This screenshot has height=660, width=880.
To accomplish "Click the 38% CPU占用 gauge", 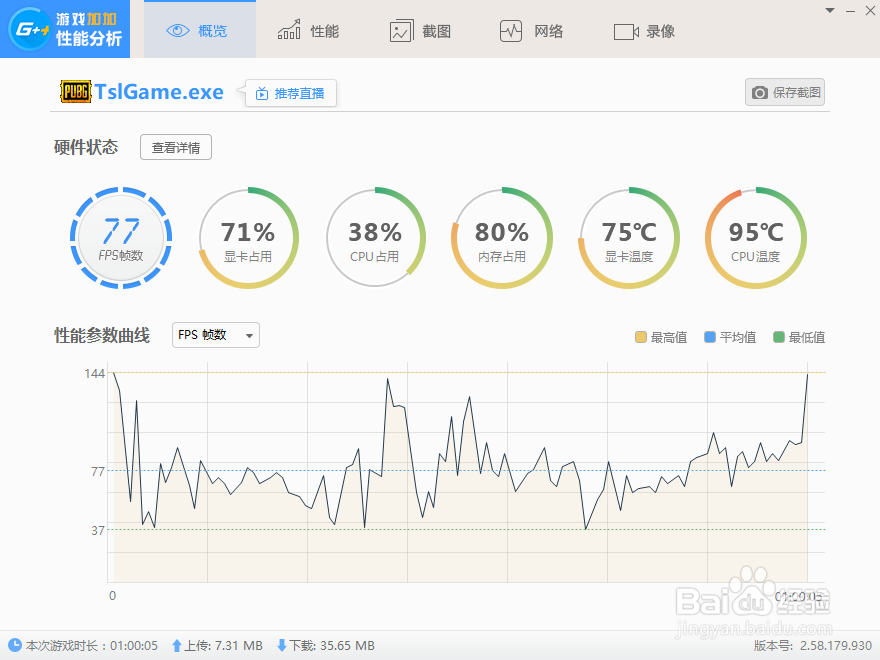I will coord(375,237).
